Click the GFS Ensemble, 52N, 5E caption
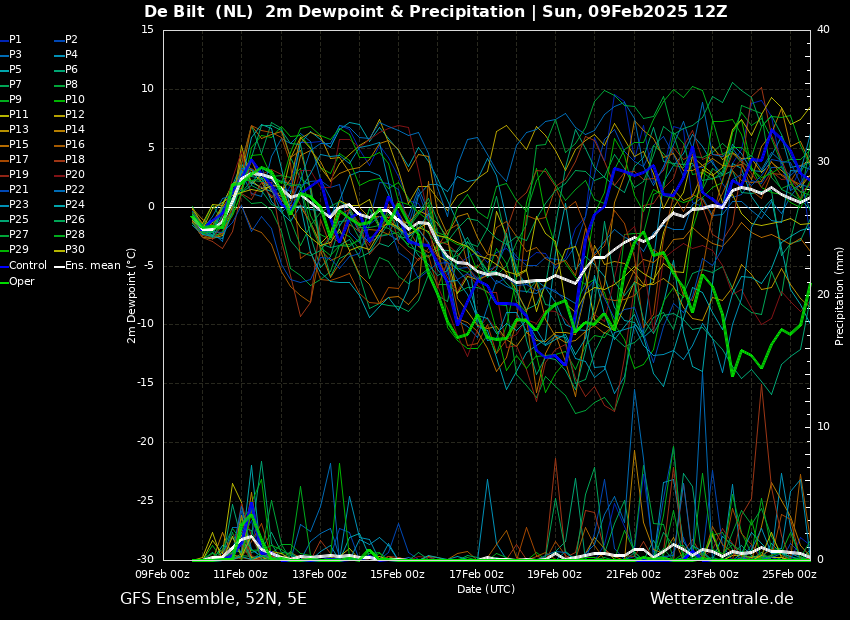The height and width of the screenshot is (620, 850). click(x=213, y=599)
